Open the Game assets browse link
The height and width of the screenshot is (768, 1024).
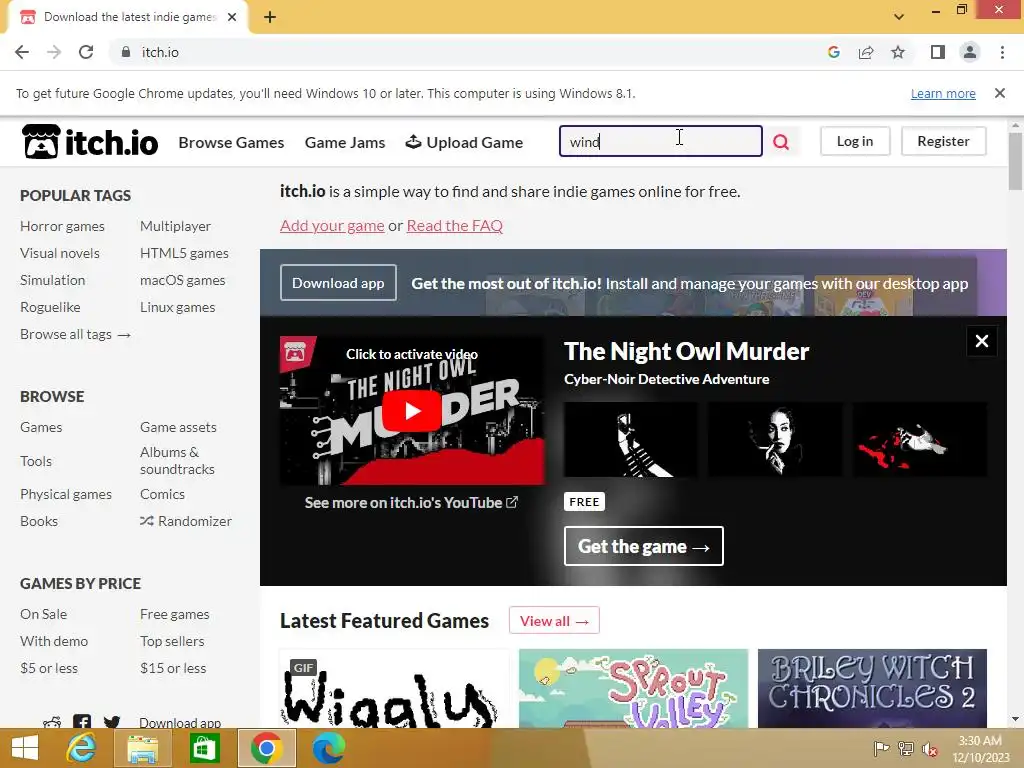[x=178, y=427]
